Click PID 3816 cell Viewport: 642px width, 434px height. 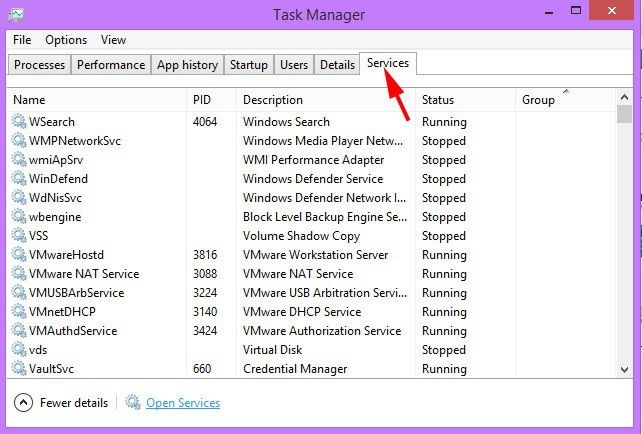(x=205, y=255)
